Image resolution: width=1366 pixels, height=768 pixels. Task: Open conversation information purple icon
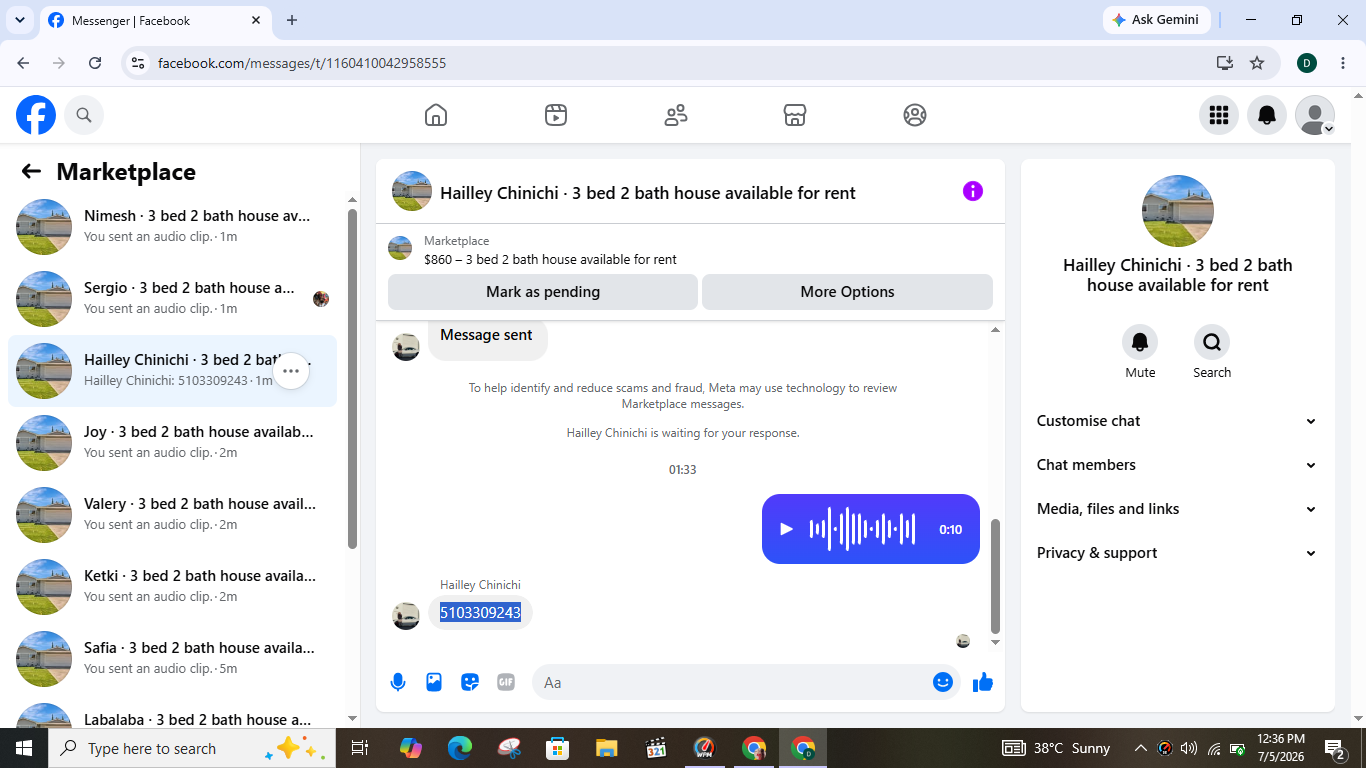pyautogui.click(x=973, y=191)
